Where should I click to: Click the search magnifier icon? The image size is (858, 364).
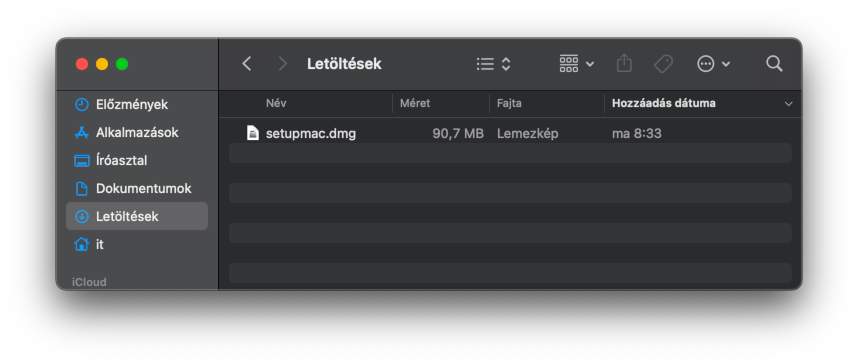[x=774, y=63]
